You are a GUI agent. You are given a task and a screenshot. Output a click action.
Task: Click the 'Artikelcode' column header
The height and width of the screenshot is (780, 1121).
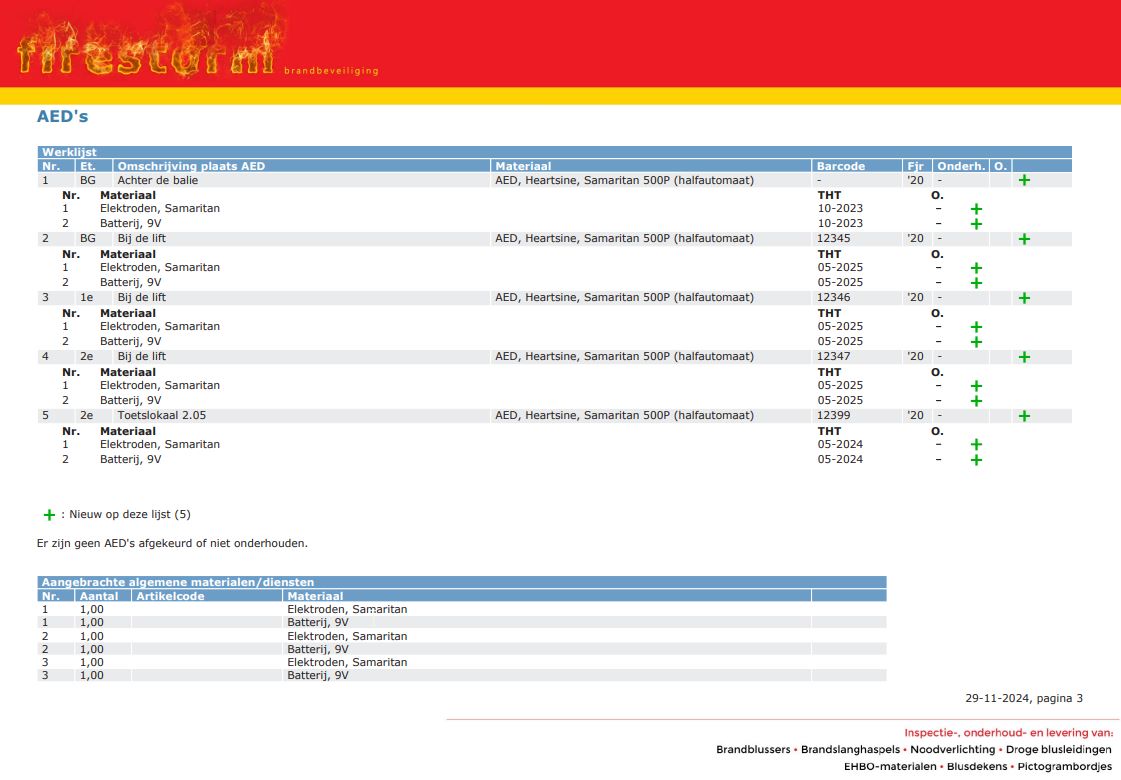point(170,596)
